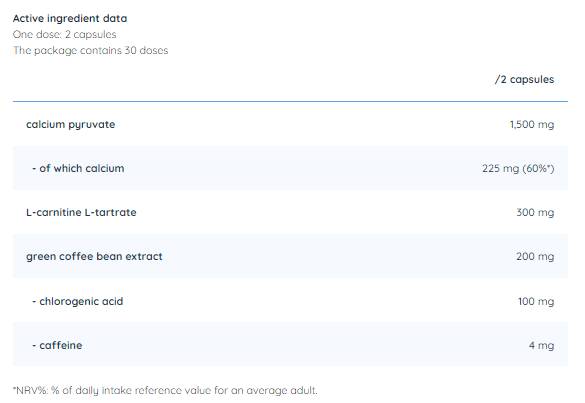585x403 pixels.
Task: Click the /2 capsules column header
Action: click(x=524, y=79)
